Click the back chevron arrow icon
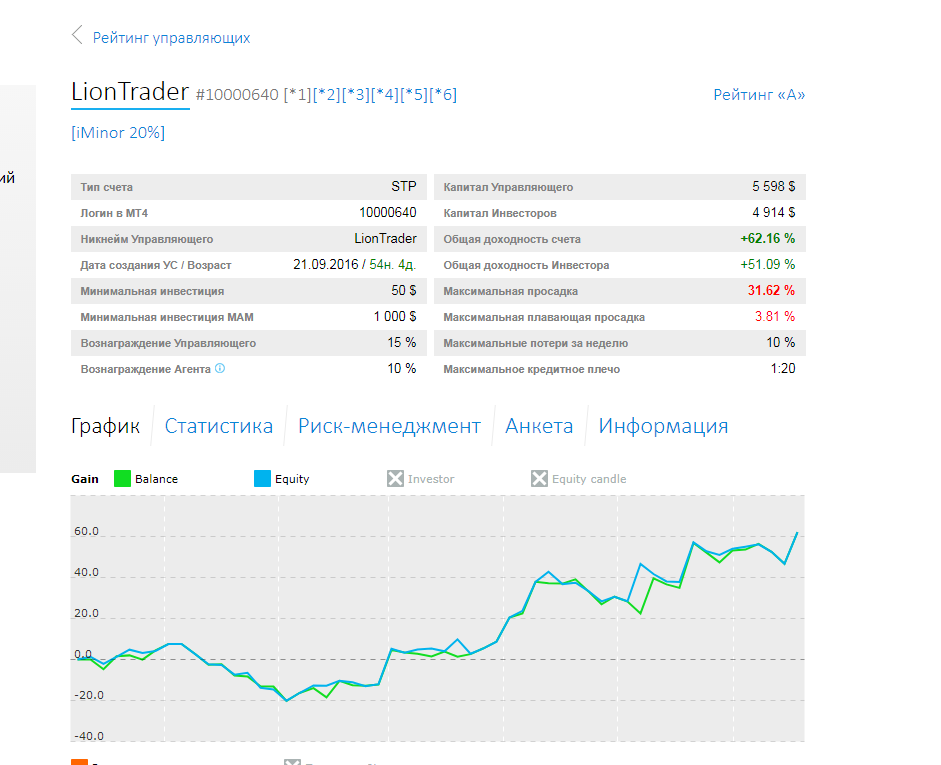 (x=77, y=37)
